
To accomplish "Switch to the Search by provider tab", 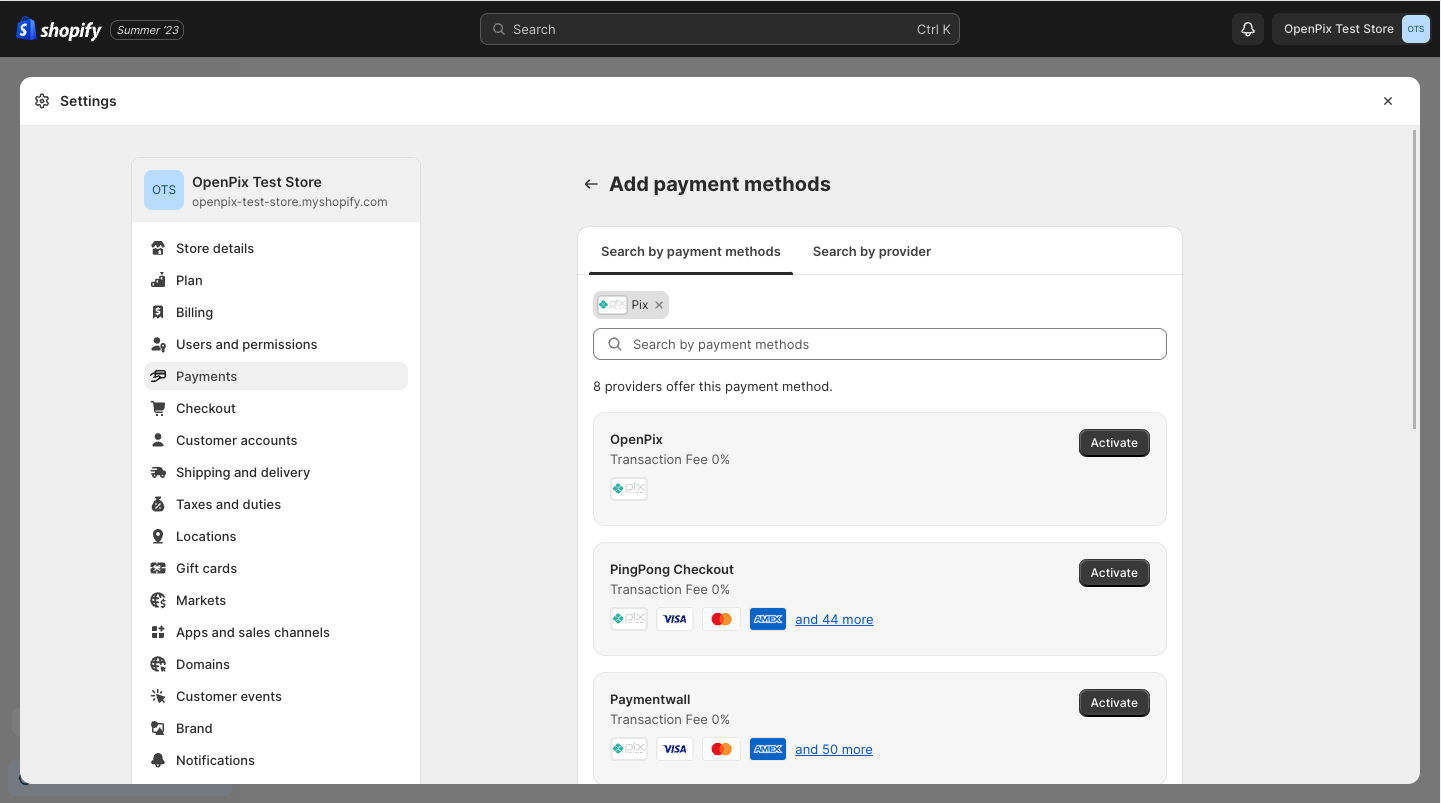I will [x=871, y=251].
